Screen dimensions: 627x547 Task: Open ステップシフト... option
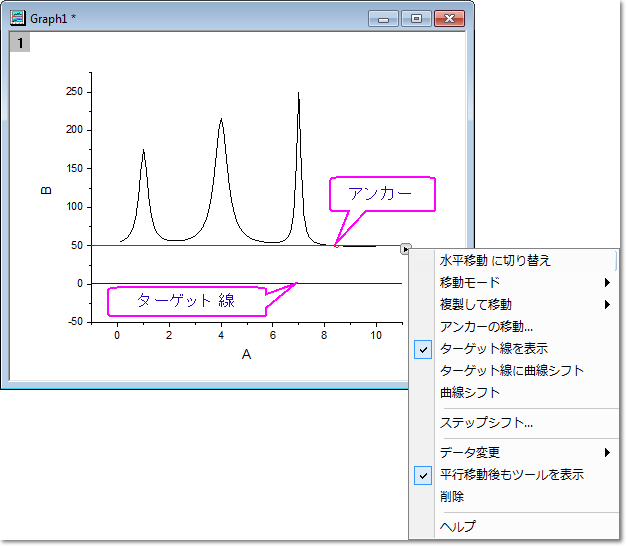tap(516, 423)
